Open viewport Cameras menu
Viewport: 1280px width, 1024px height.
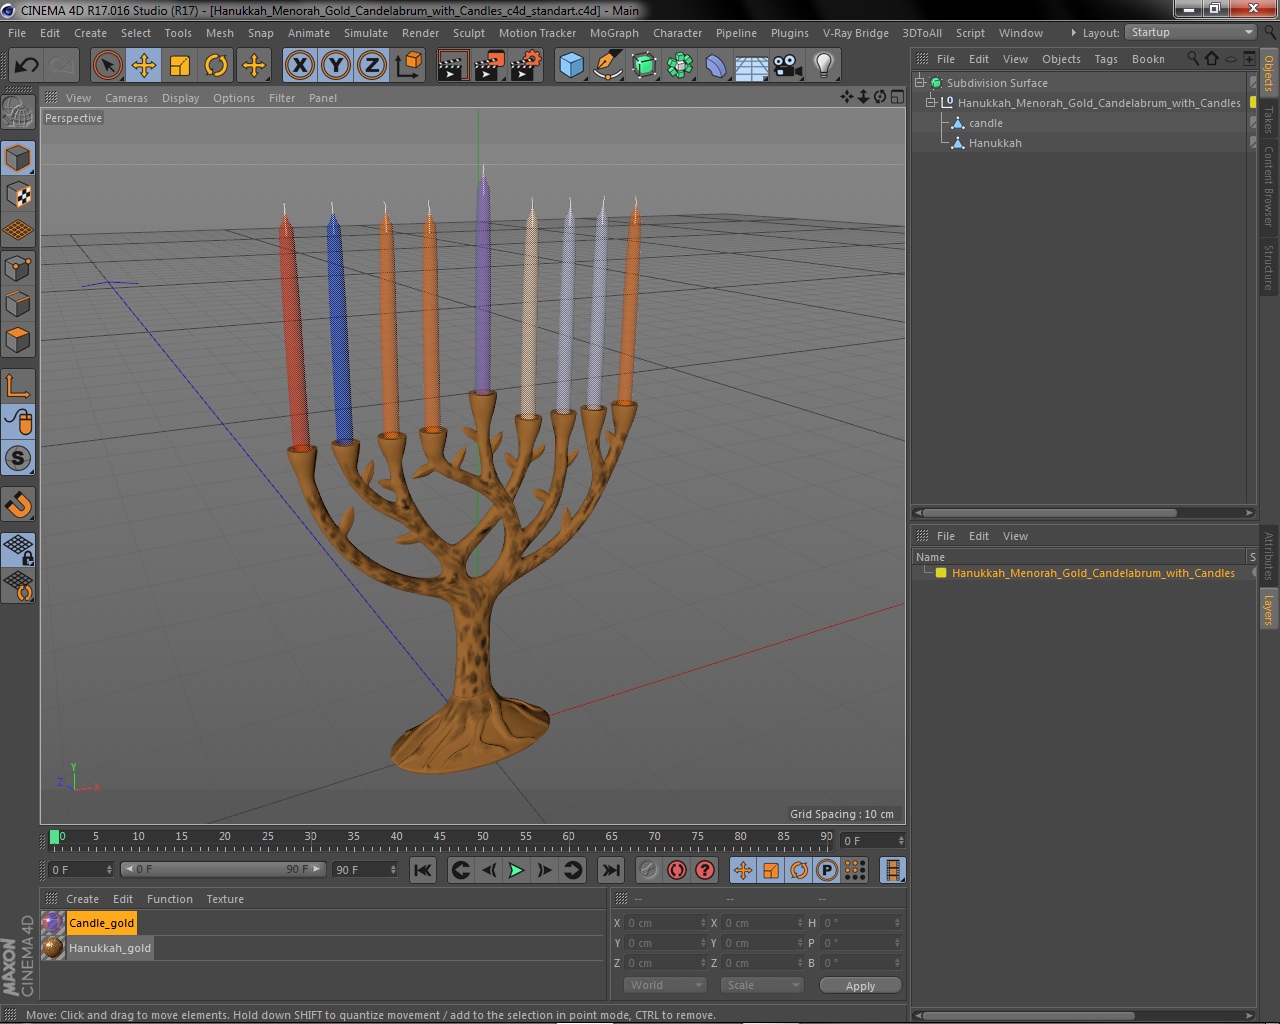click(126, 98)
